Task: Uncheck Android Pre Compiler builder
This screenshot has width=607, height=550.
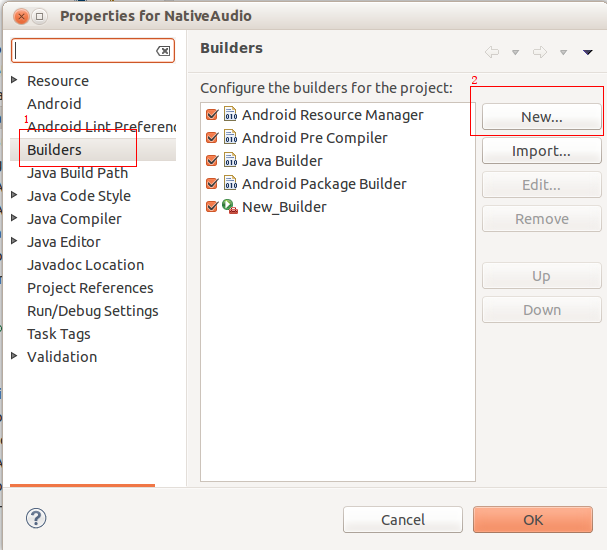Action: [x=212, y=137]
